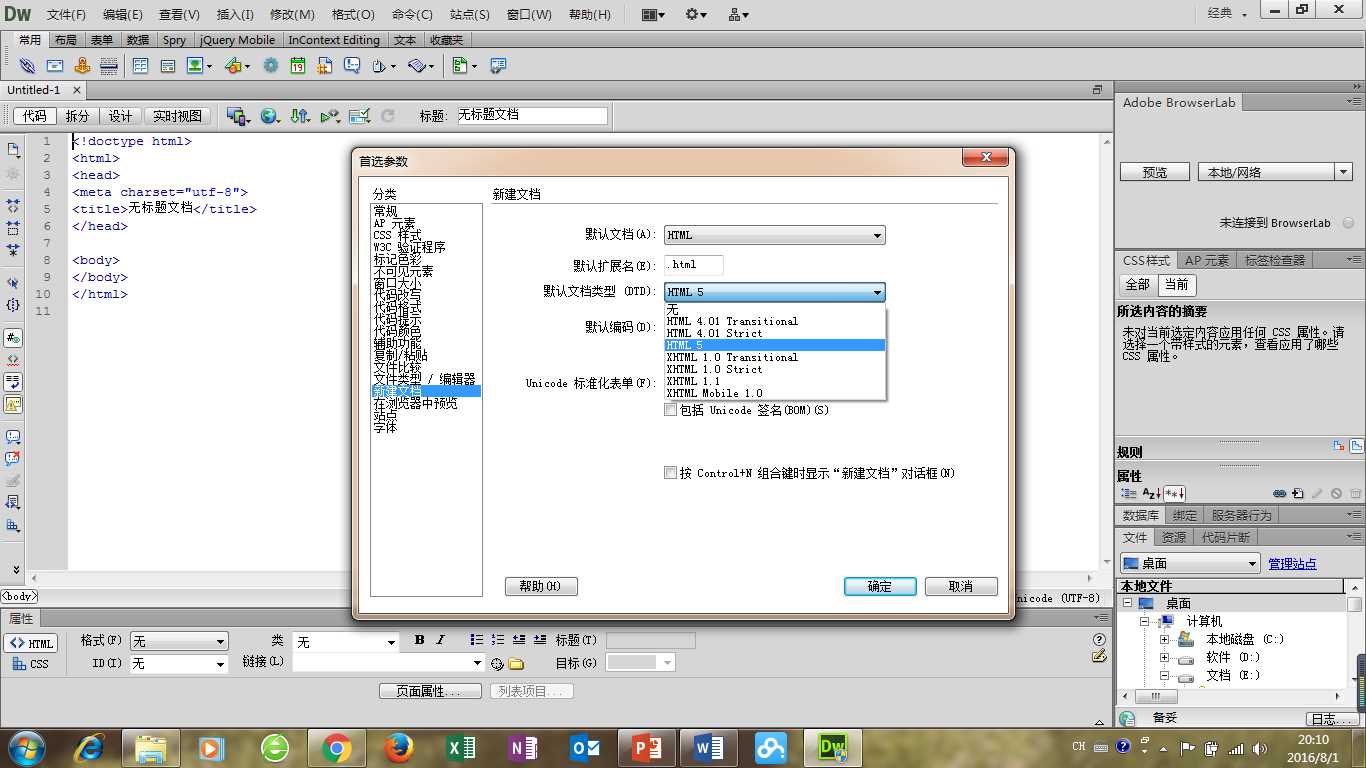Click the Tag Chooser icon
Viewport: 1366px width, 768px height.
pos(498,65)
